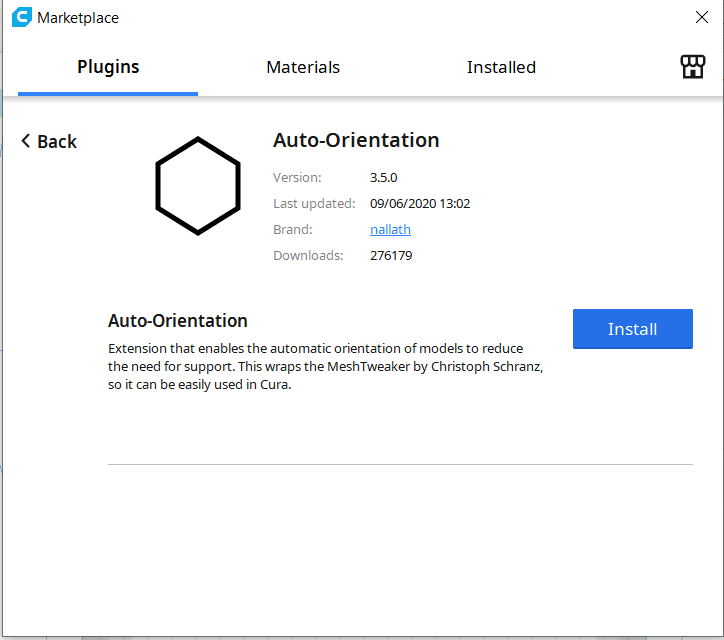Screen dimensions: 724x640
Task: Click the Auto-Orientation title heading
Action: [x=356, y=140]
